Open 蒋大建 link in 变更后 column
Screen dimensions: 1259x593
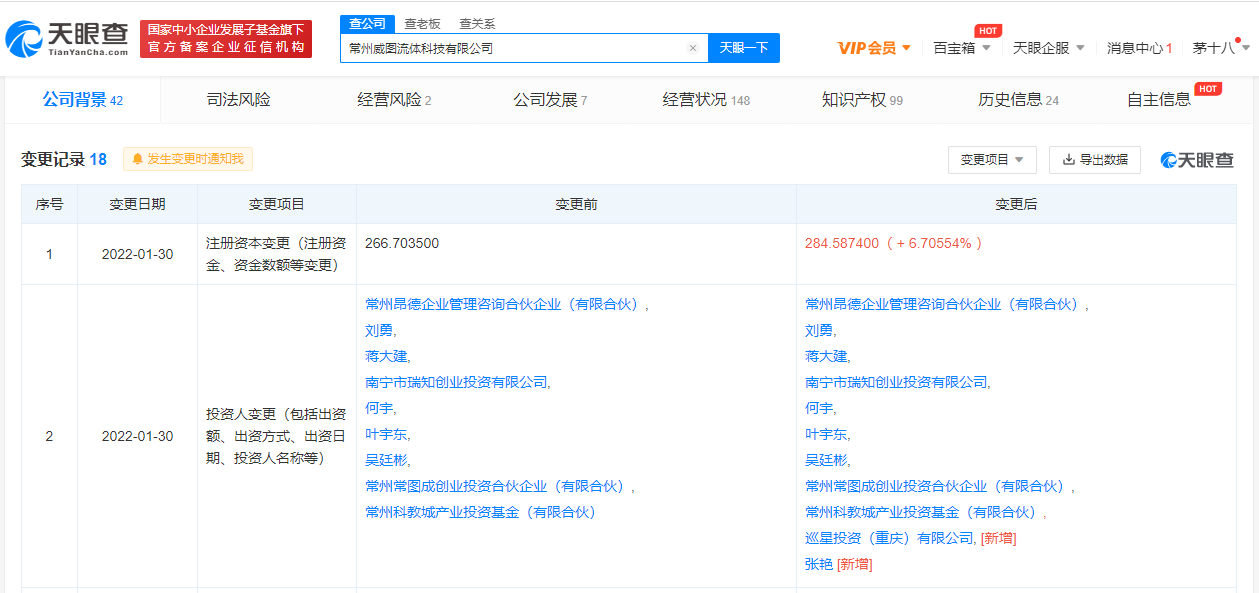tap(826, 356)
